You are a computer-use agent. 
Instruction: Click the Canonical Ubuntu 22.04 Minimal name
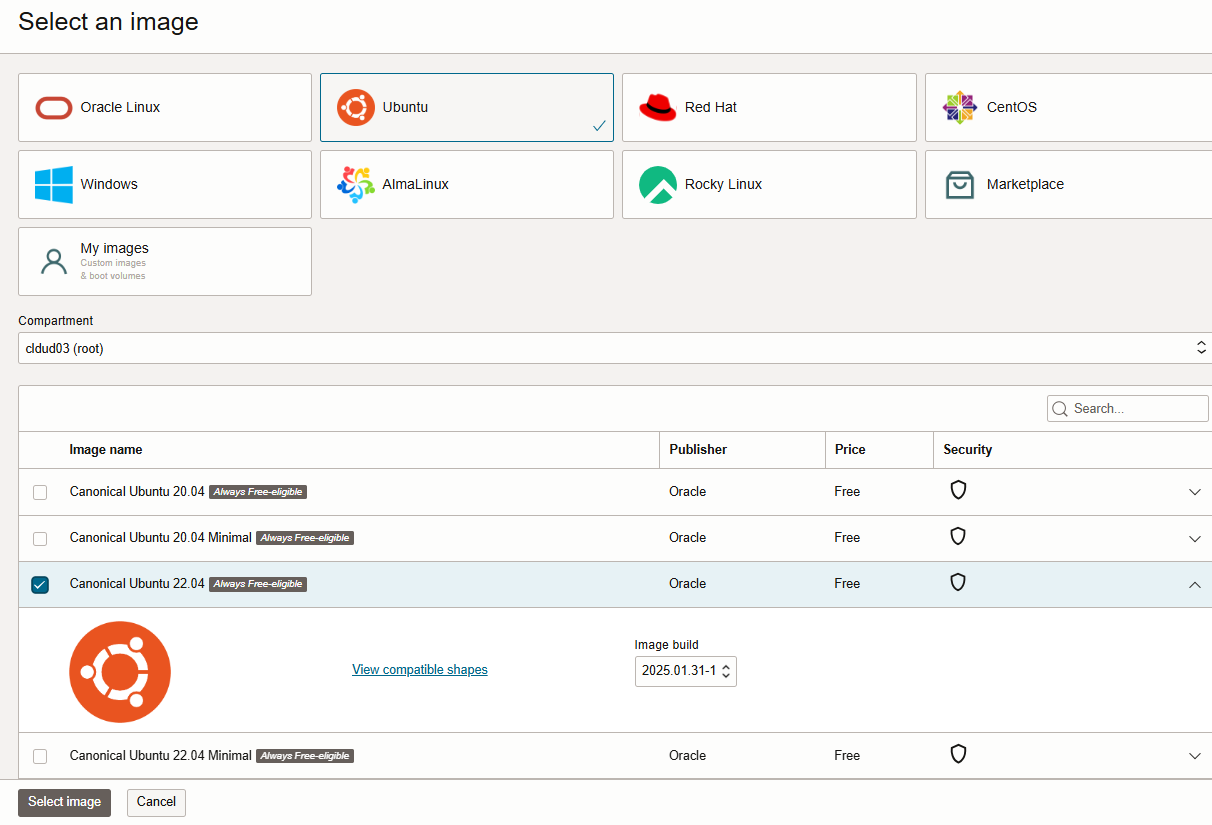coord(161,756)
